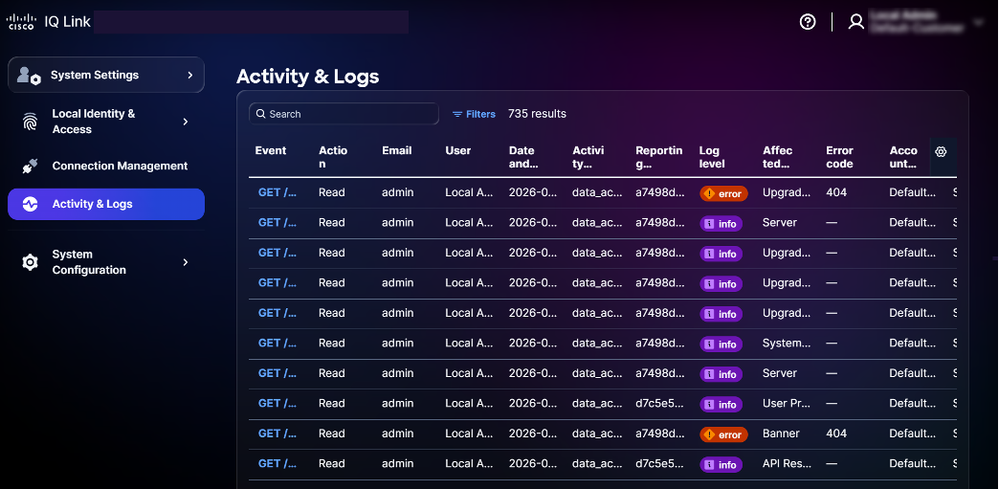Open System Settings menu

click(106, 75)
